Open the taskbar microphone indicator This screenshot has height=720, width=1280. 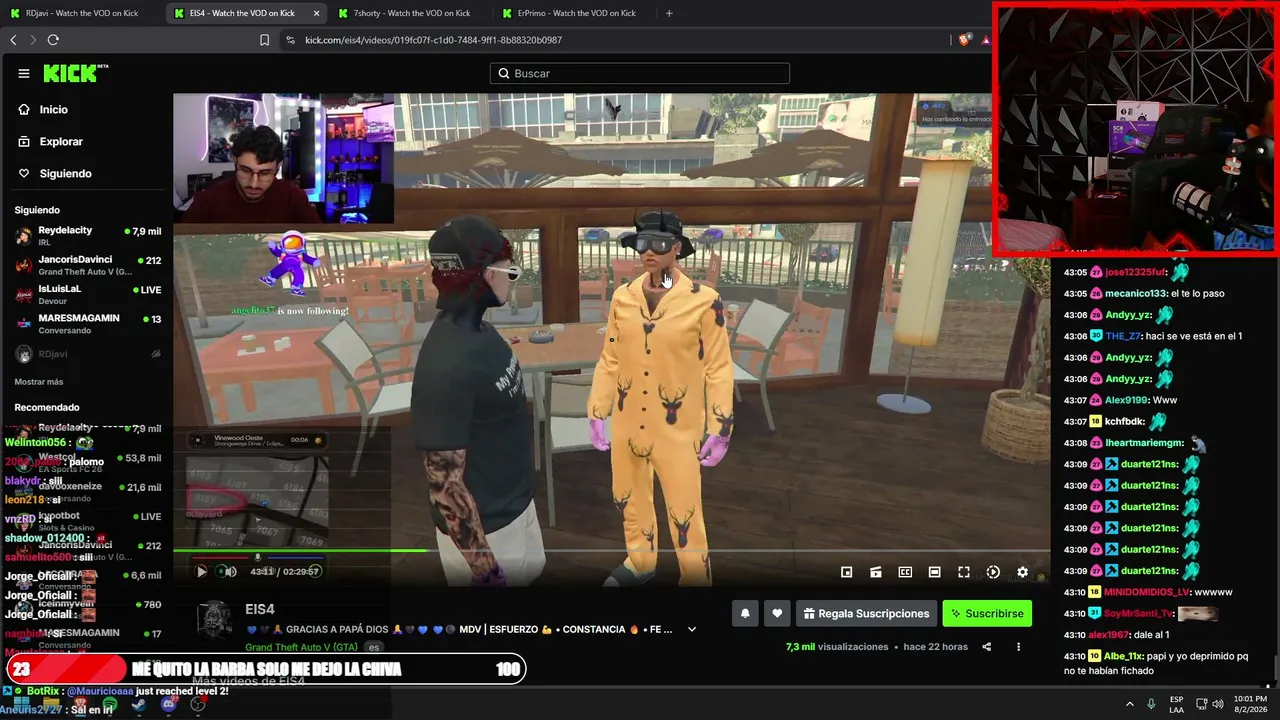click(1151, 704)
